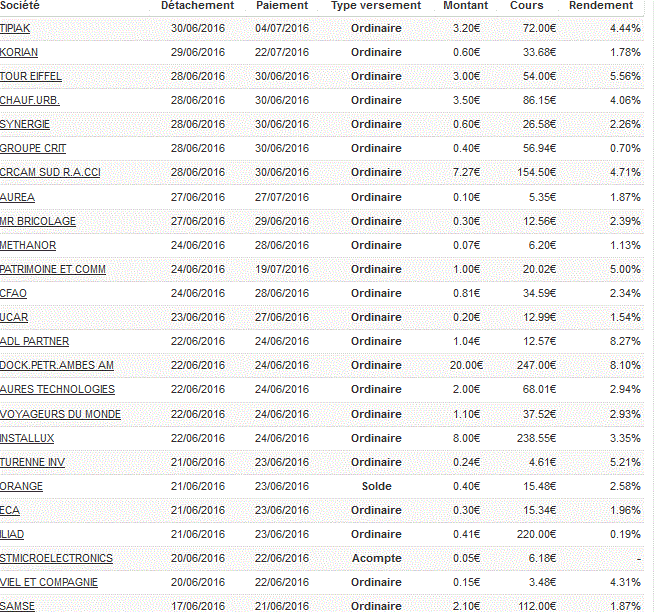Viewport: 663px width, 612px height.
Task: Select the 19/07/2016 payment date for PATRIMOINE
Action: point(282,270)
